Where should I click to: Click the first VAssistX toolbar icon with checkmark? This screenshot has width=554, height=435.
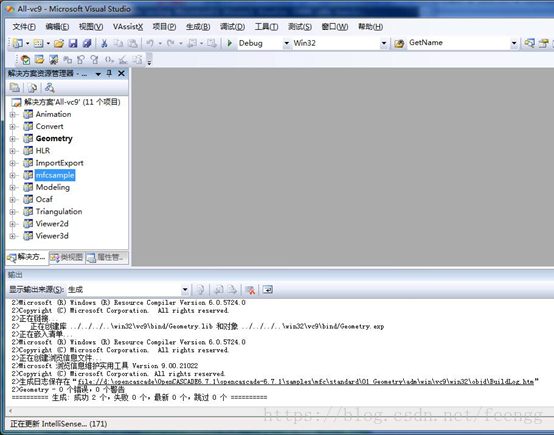click(25, 60)
